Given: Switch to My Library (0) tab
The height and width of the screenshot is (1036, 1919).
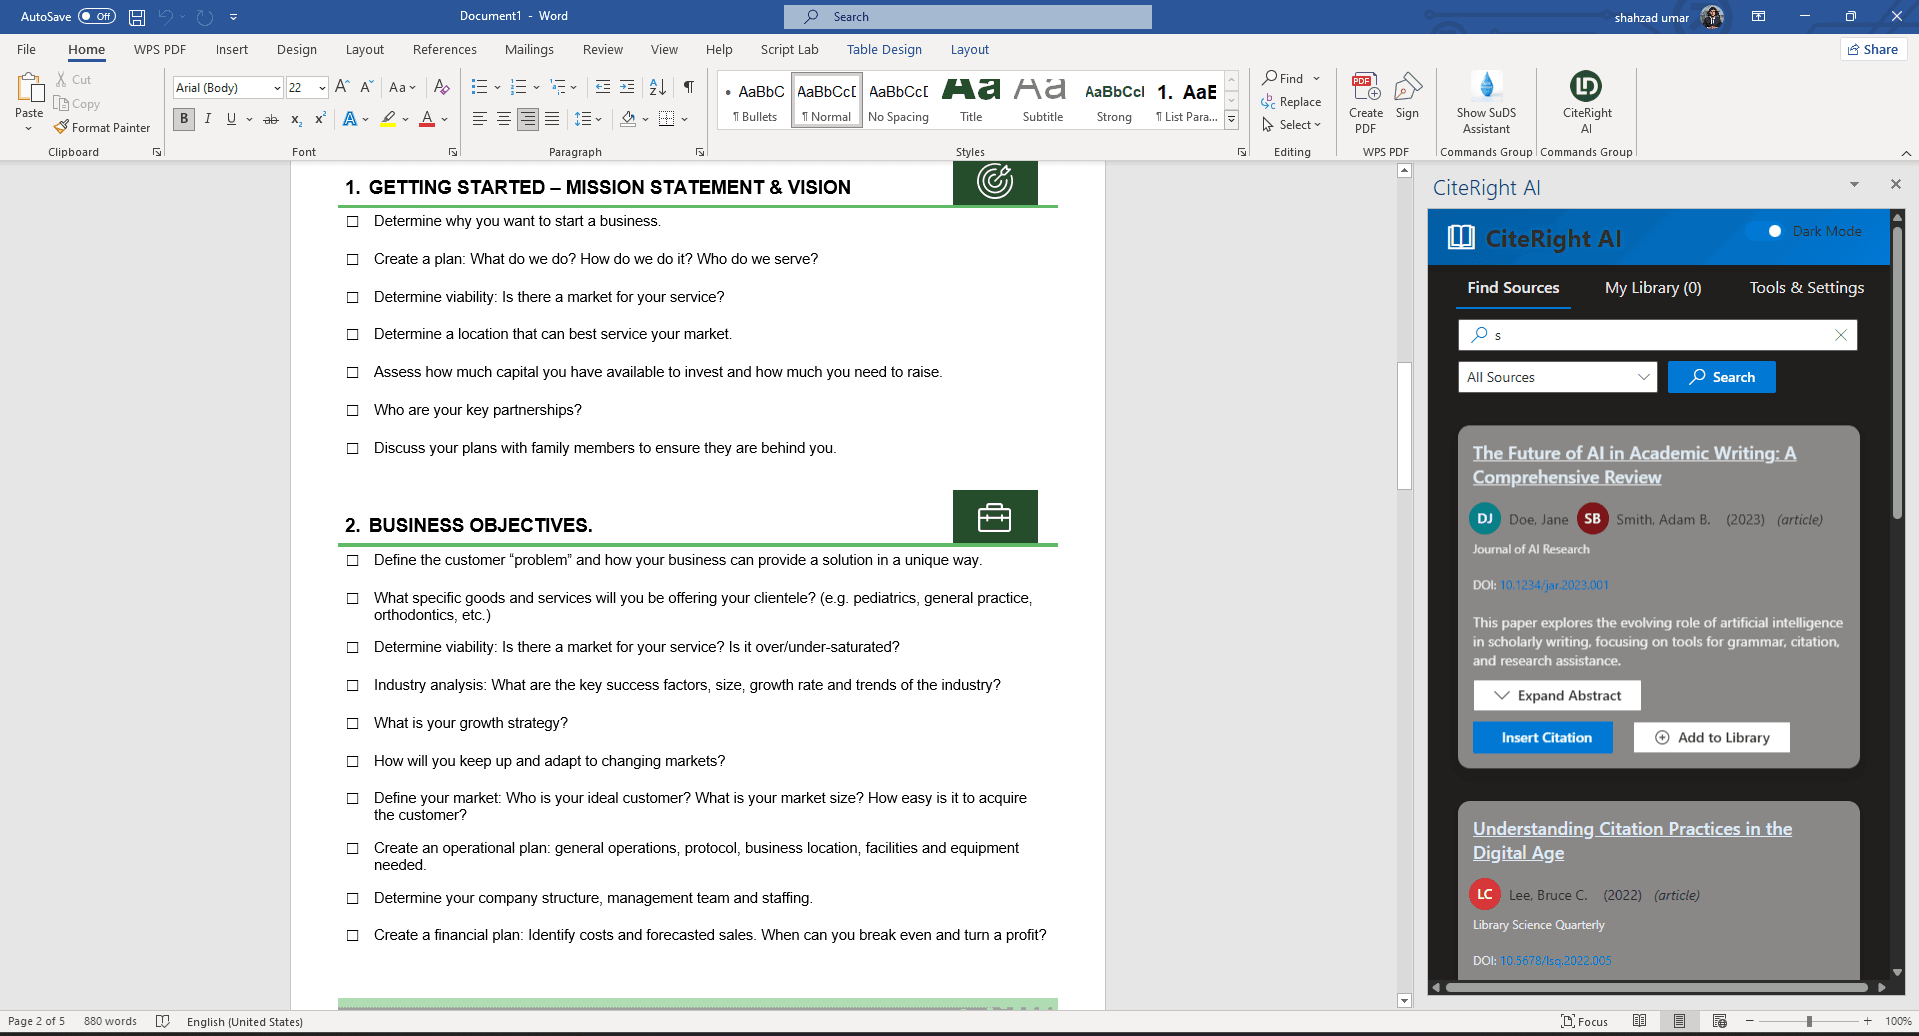Looking at the screenshot, I should [1653, 288].
